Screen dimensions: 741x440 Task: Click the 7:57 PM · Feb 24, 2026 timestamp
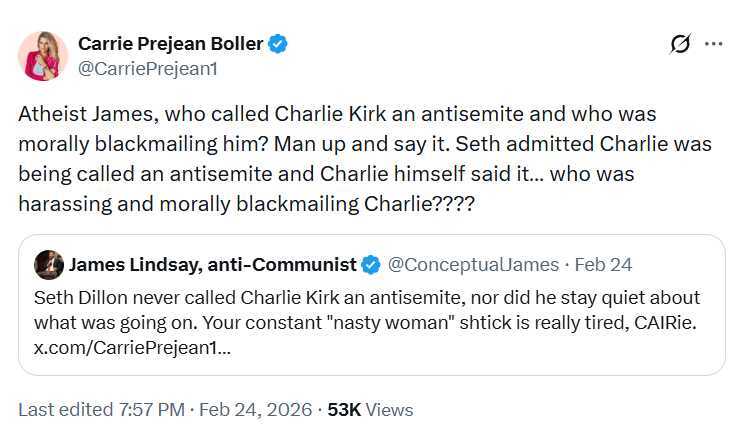pos(211,409)
